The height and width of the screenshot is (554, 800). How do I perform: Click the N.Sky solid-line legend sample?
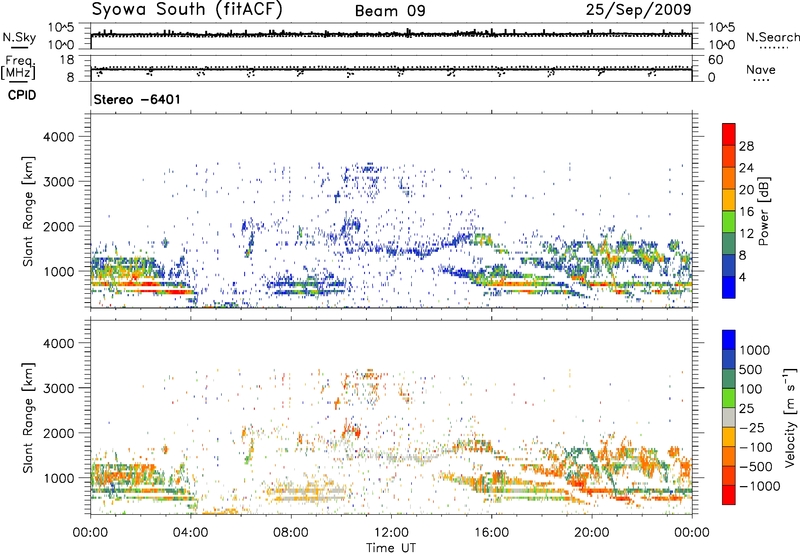click(19, 47)
